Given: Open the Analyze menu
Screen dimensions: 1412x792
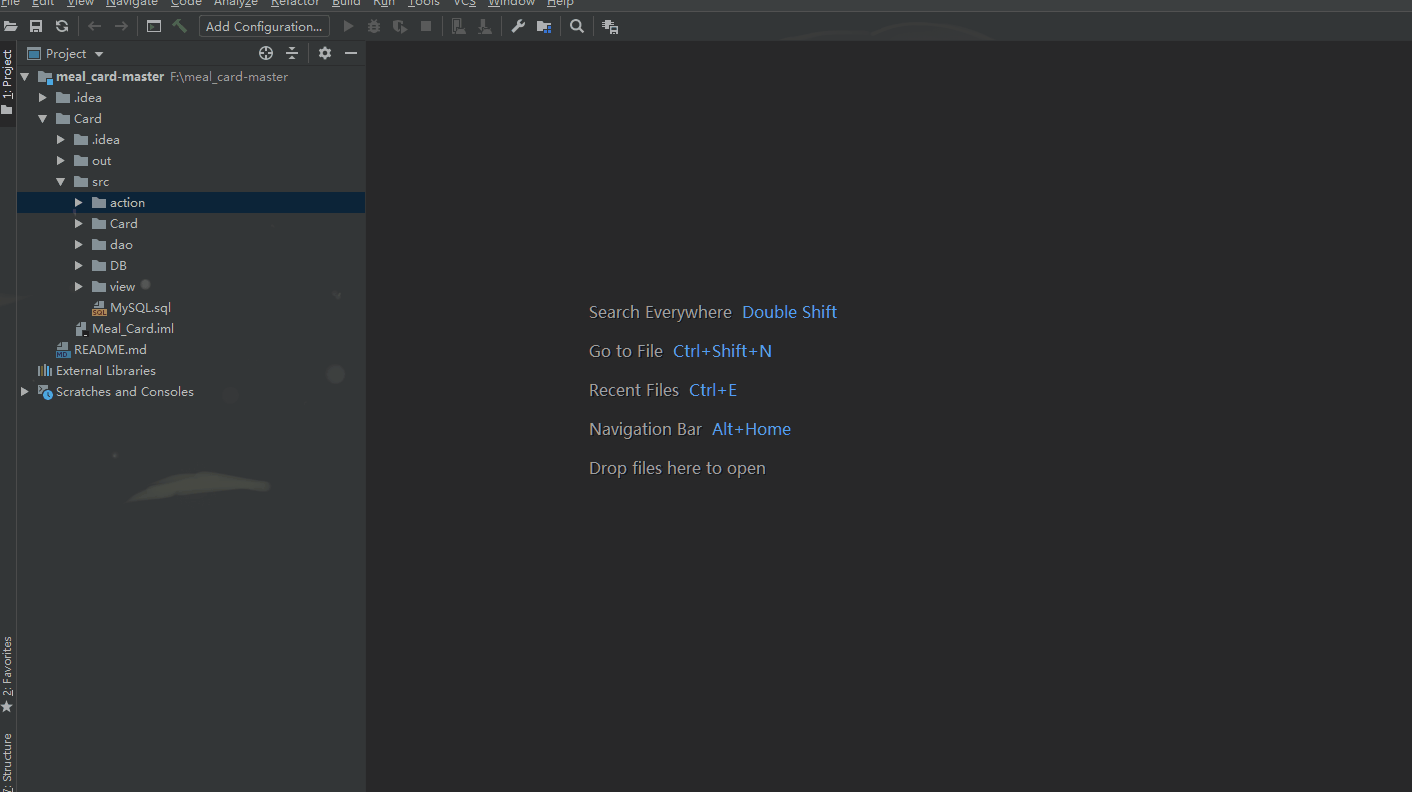Looking at the screenshot, I should point(236,3).
